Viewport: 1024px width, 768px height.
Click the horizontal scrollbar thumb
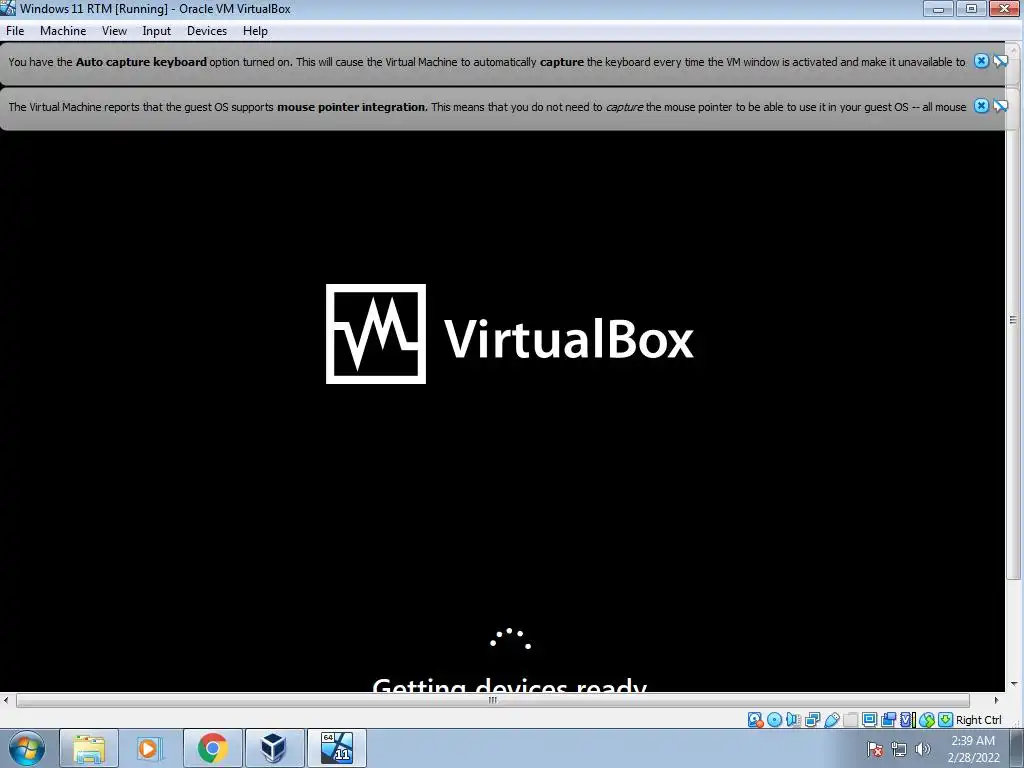(492, 700)
